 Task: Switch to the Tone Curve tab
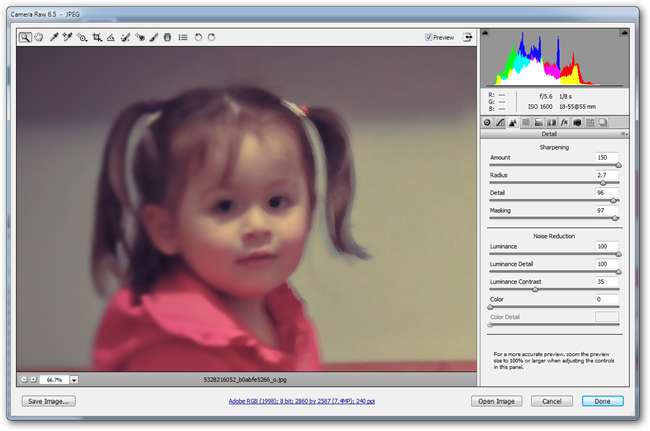[500, 121]
